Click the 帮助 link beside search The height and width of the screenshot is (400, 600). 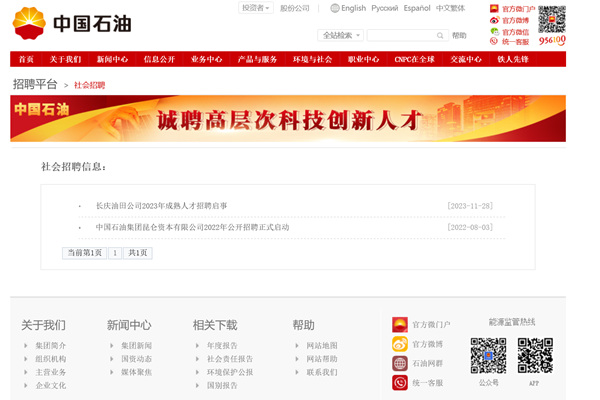click(x=459, y=36)
